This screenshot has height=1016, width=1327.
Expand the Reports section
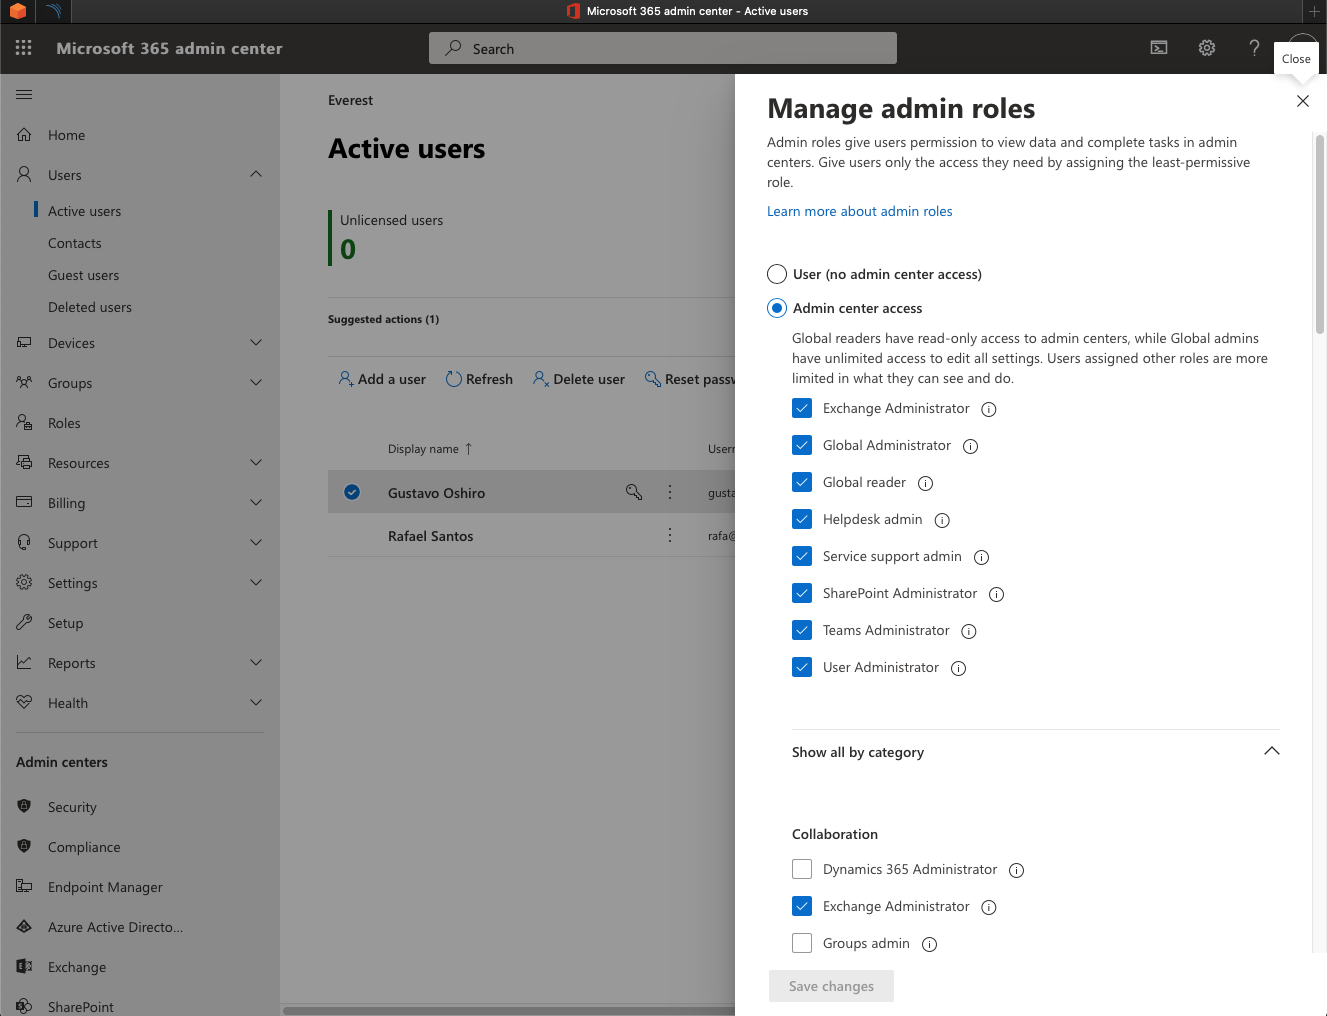point(256,662)
